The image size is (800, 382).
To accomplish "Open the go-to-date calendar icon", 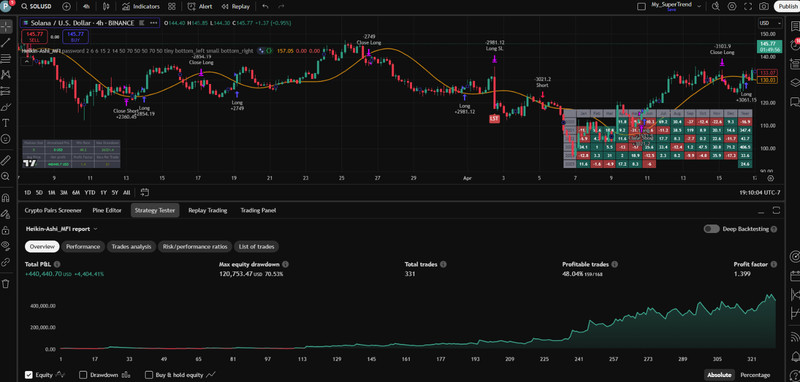I will [x=144, y=192].
